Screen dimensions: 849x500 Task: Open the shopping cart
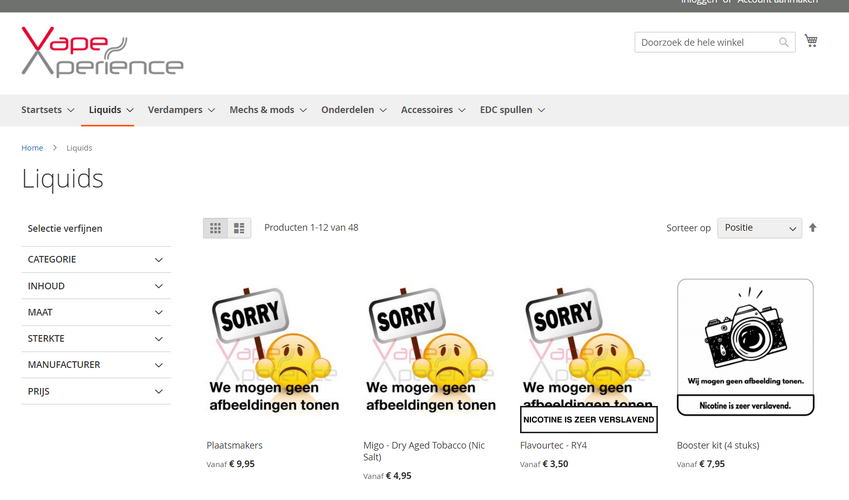[811, 41]
